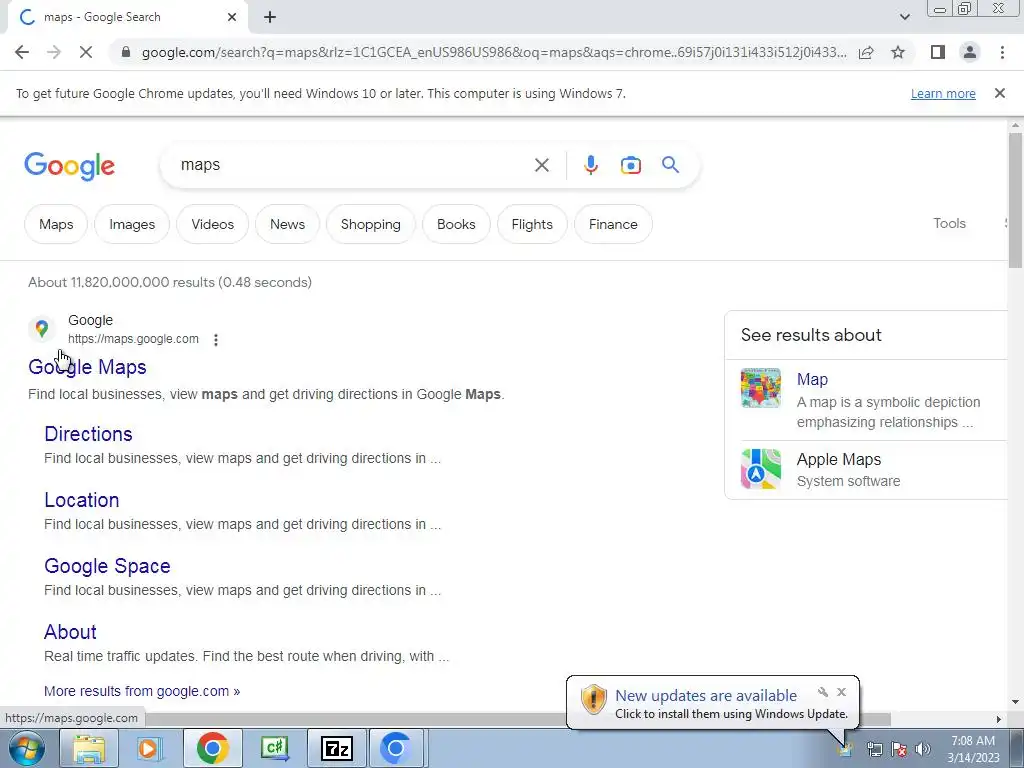Open a new browser tab
1024x768 pixels.
pos(270,17)
